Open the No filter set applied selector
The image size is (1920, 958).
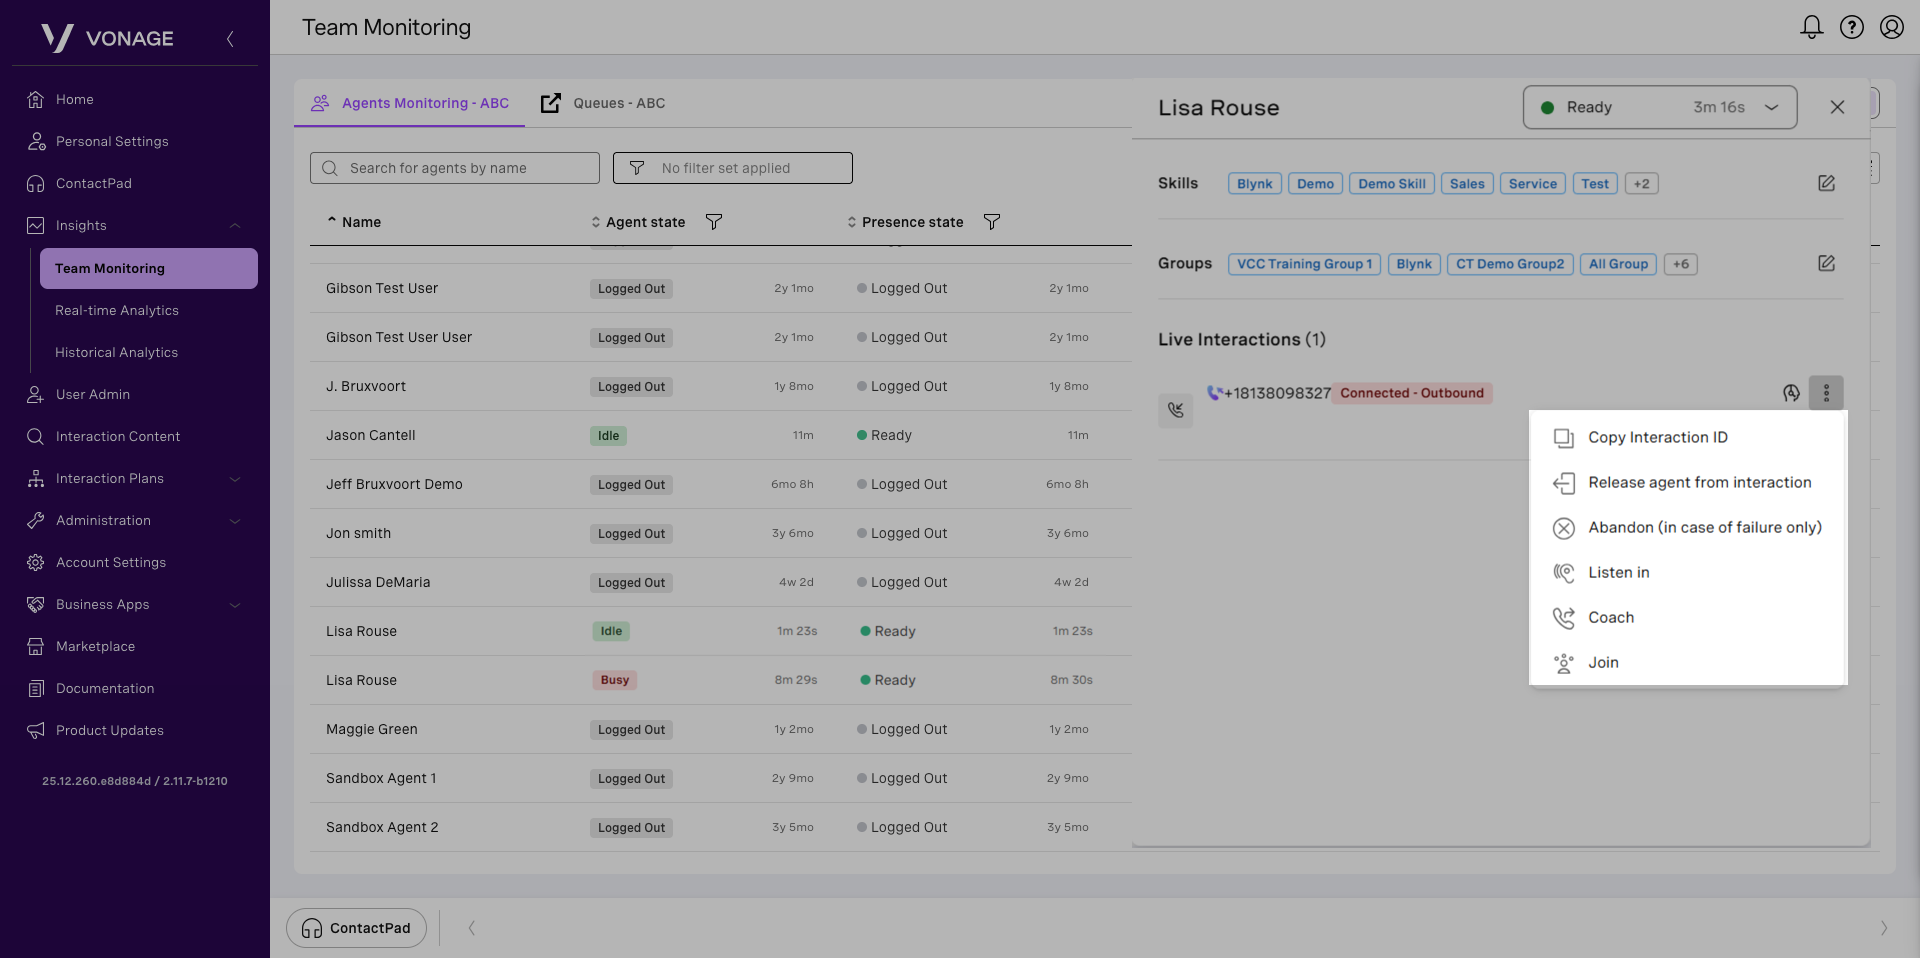pyautogui.click(x=732, y=168)
